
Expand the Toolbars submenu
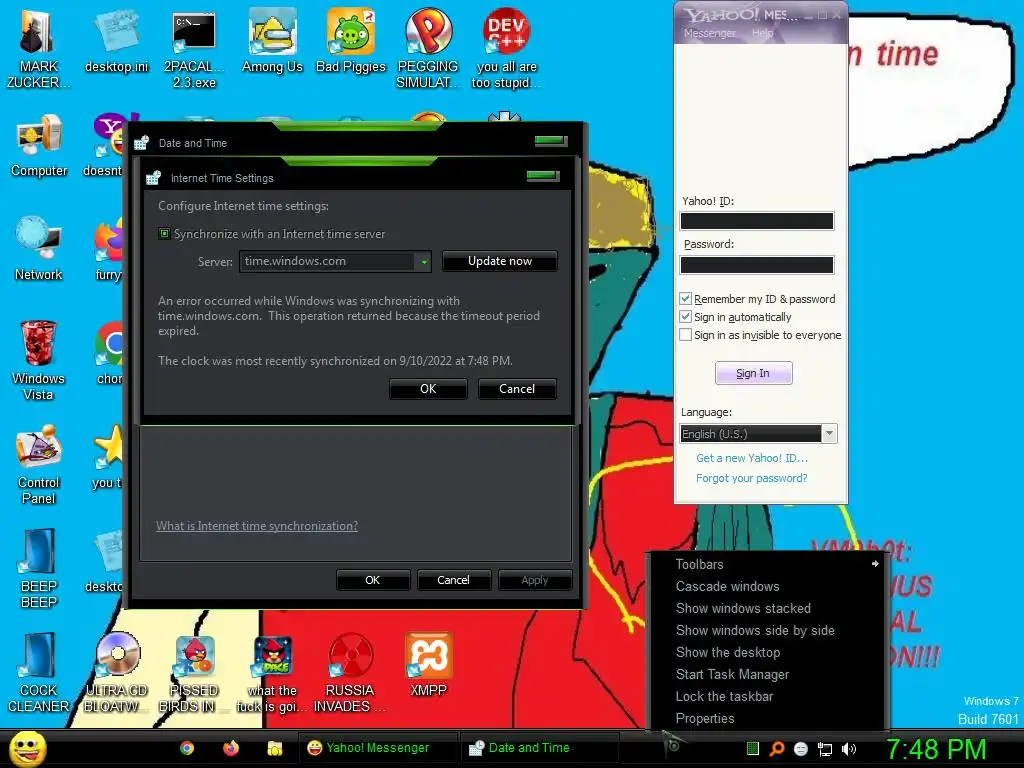pyautogui.click(x=767, y=564)
